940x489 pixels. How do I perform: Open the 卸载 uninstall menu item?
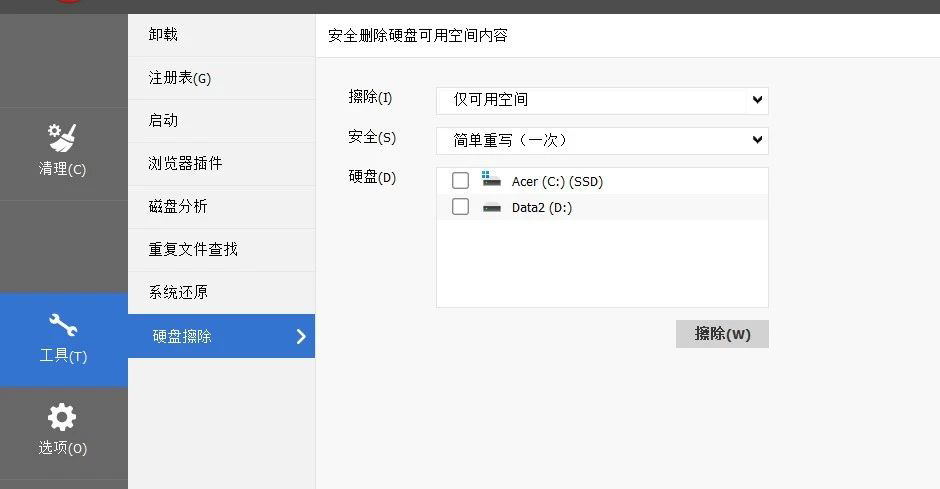point(221,35)
